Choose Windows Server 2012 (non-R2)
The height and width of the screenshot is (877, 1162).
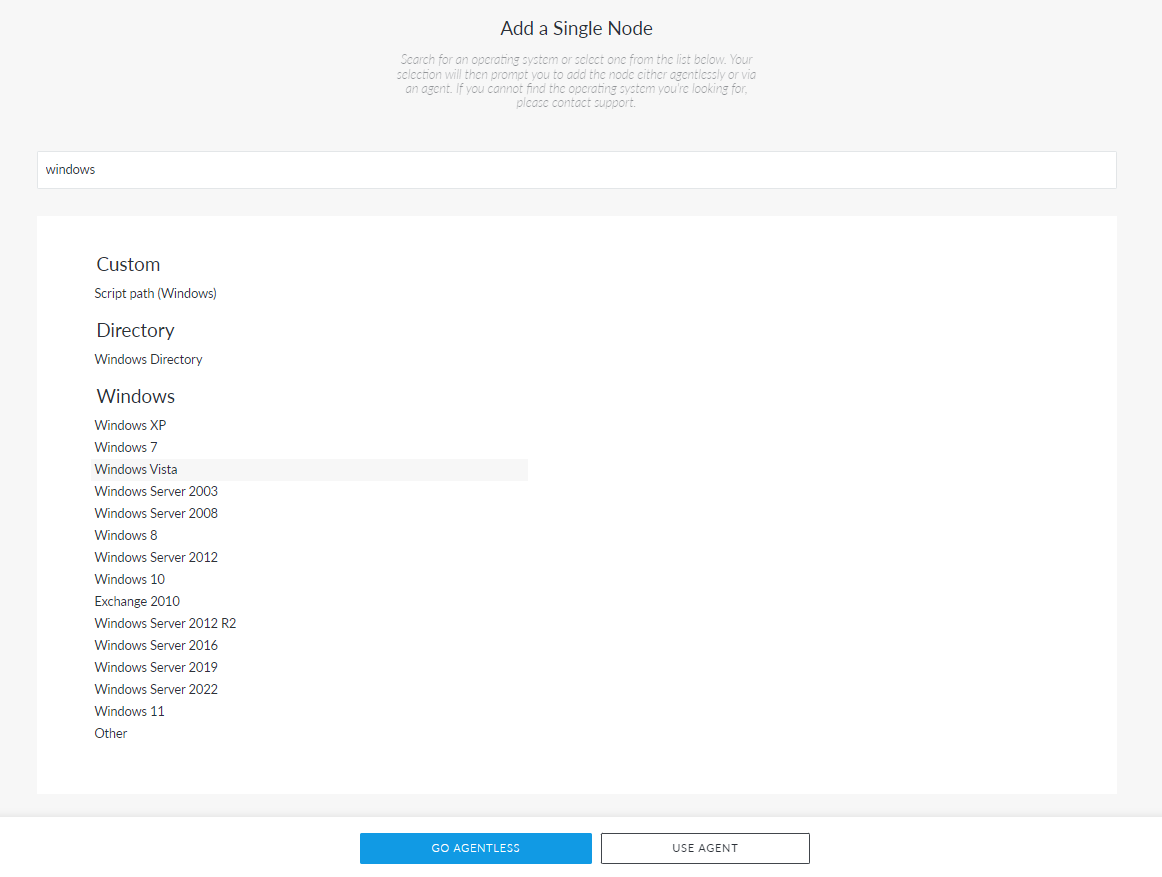coord(156,557)
